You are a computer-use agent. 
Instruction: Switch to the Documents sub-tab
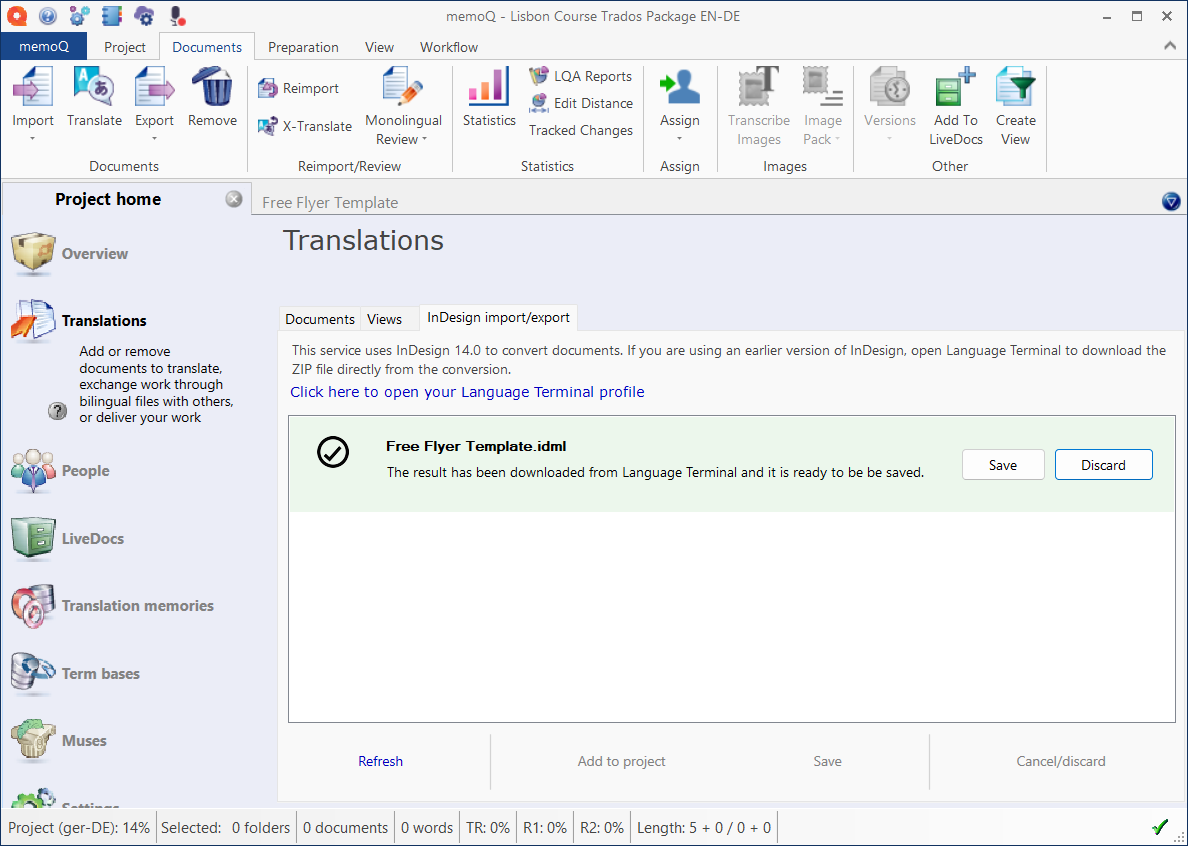(x=320, y=319)
